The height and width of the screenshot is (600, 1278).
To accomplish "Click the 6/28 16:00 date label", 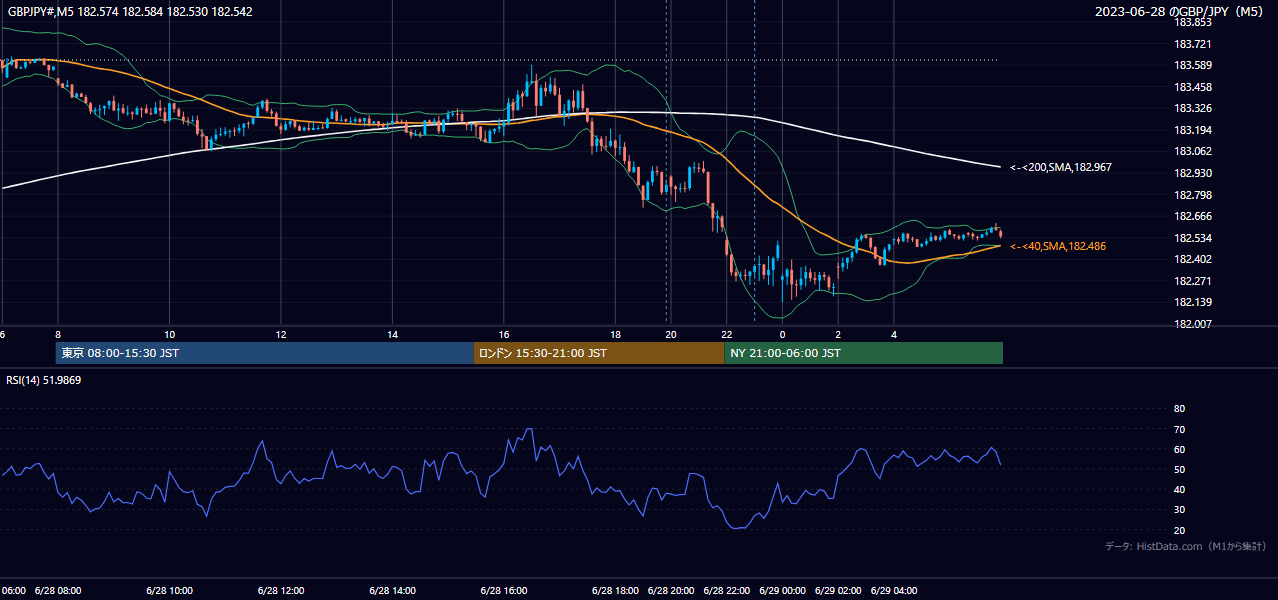I will (x=504, y=590).
